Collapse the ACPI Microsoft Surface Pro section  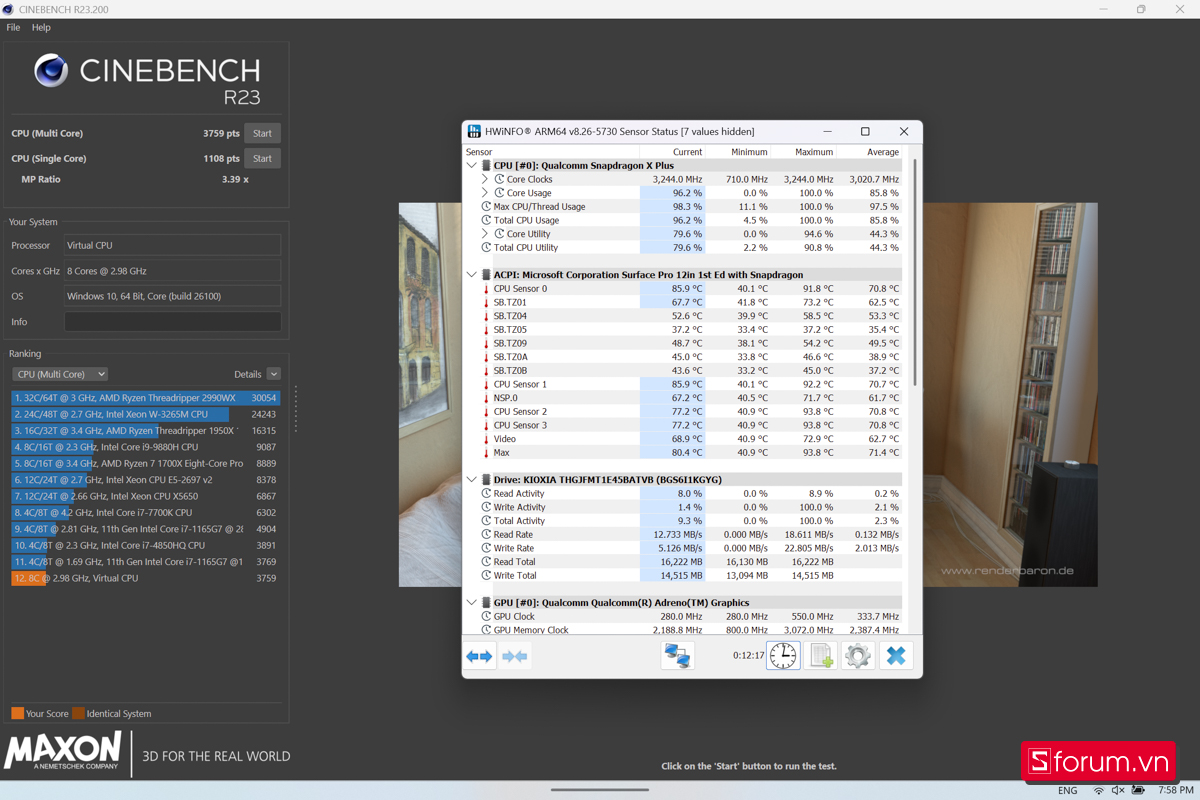point(472,275)
